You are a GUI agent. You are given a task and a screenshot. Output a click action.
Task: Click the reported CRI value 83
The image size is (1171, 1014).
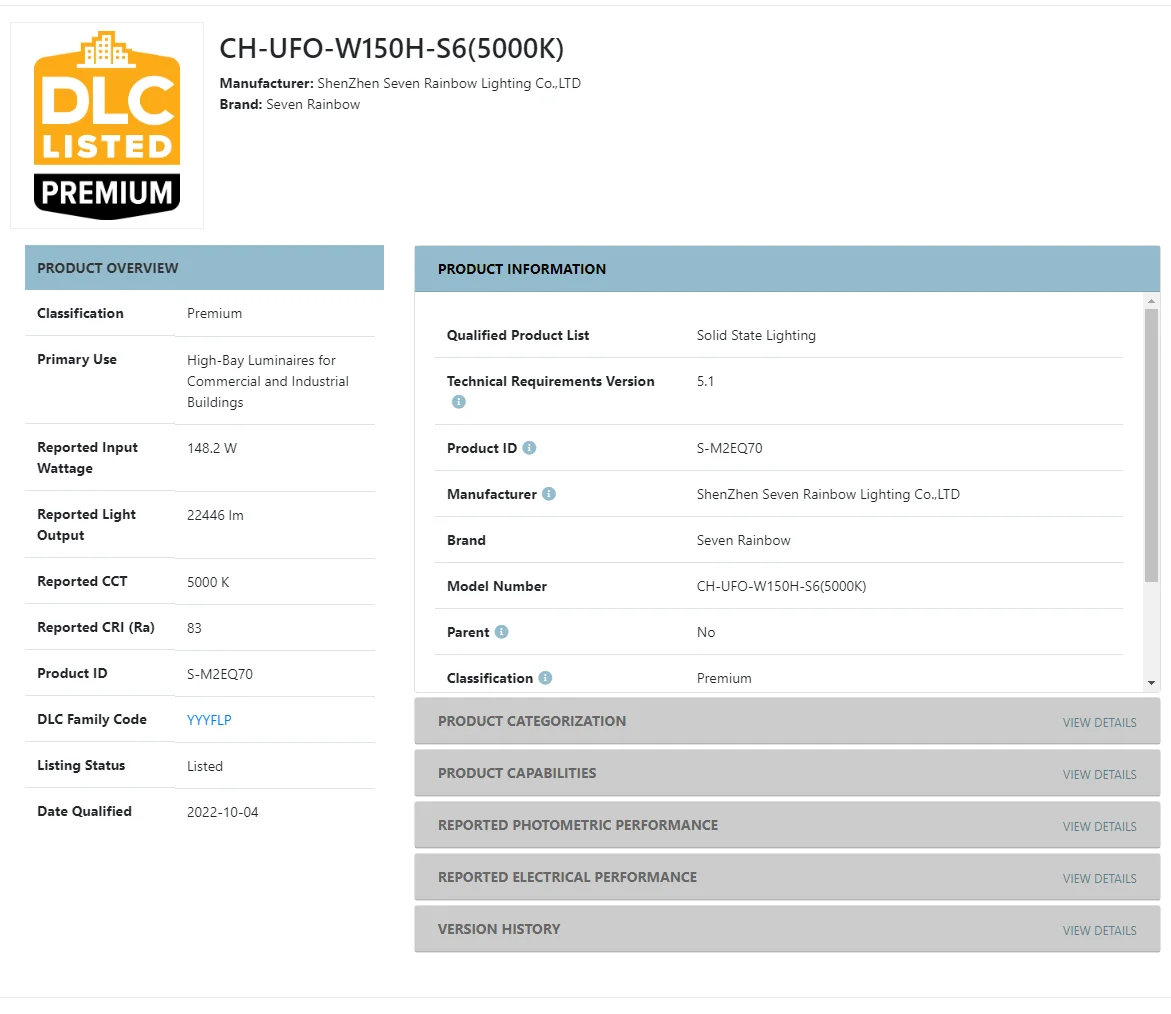(x=194, y=628)
